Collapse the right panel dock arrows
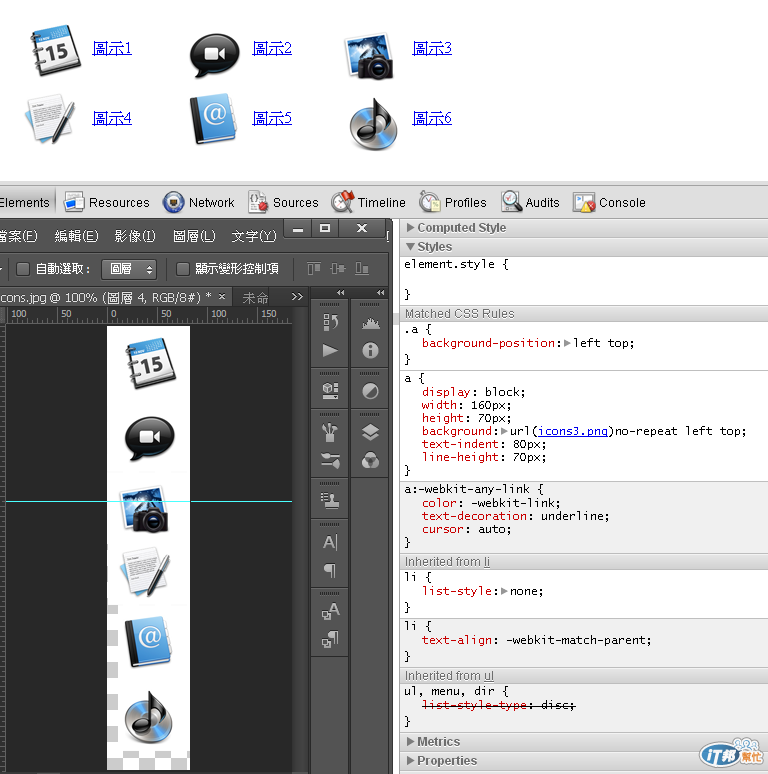Image resolution: width=768 pixels, height=774 pixels. click(x=381, y=292)
